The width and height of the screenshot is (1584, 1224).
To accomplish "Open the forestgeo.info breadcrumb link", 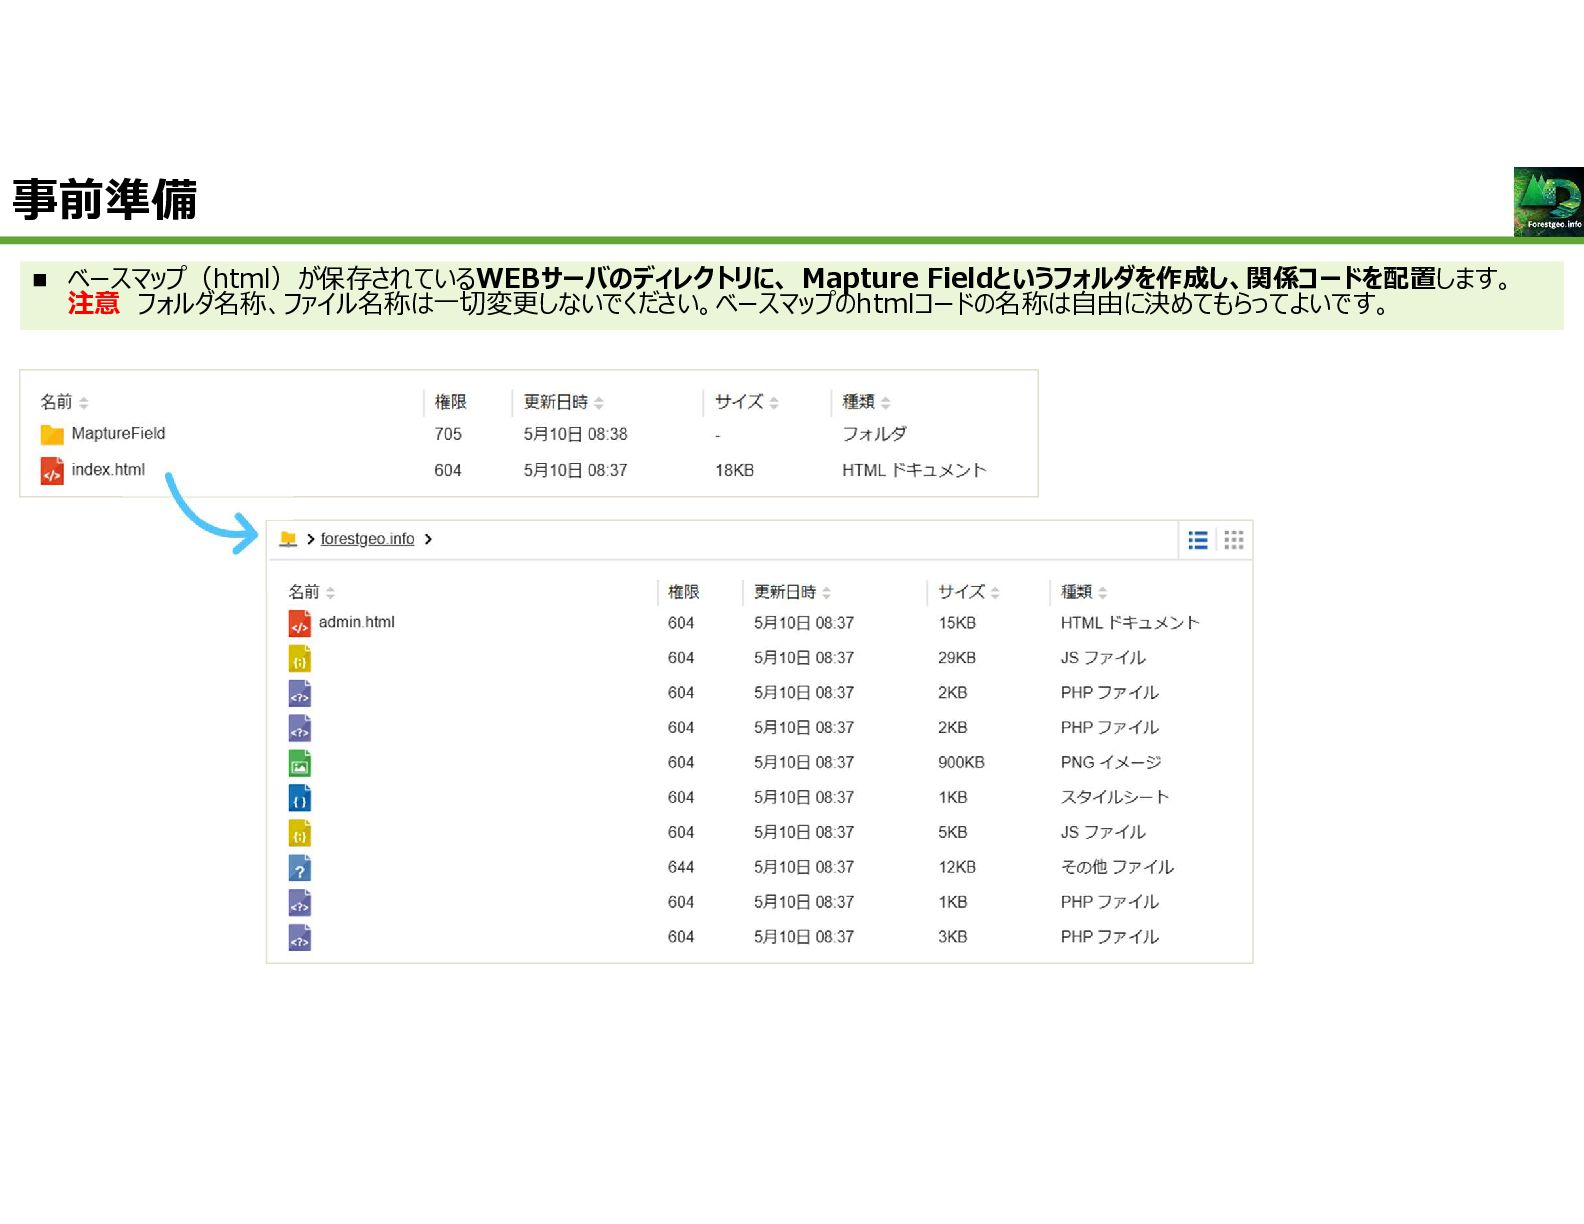I will (367, 539).
